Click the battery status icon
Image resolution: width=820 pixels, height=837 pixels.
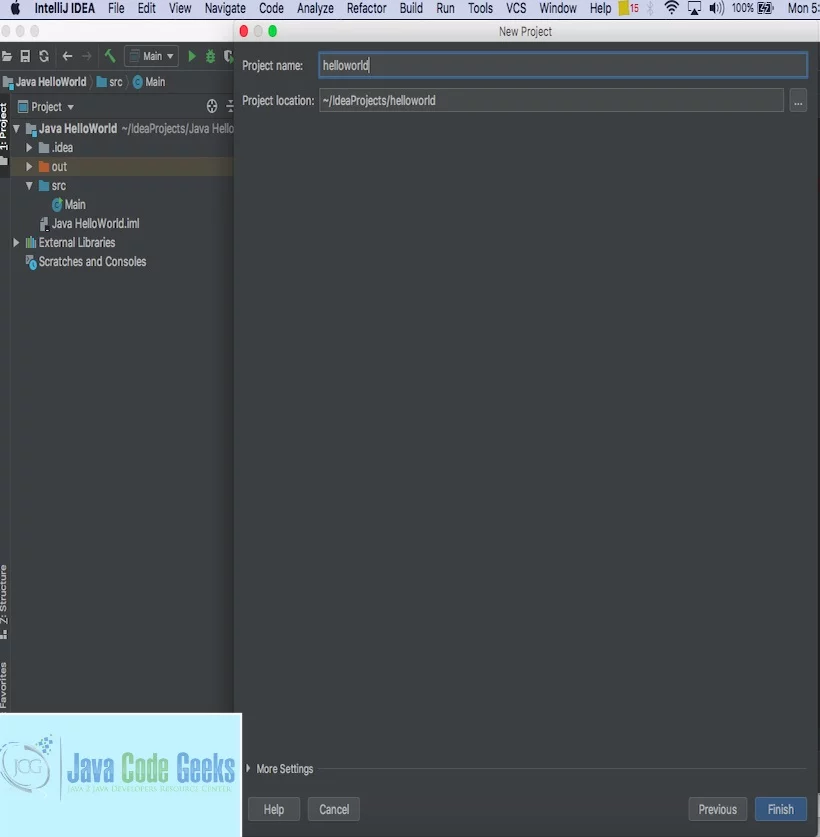coord(766,8)
